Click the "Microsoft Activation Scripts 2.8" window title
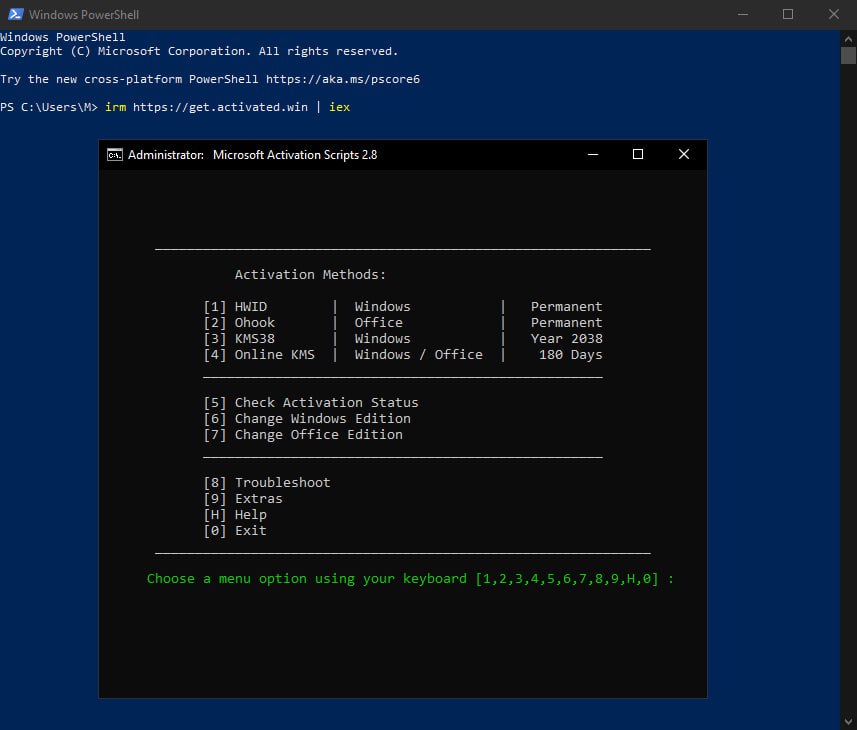 (x=295, y=155)
